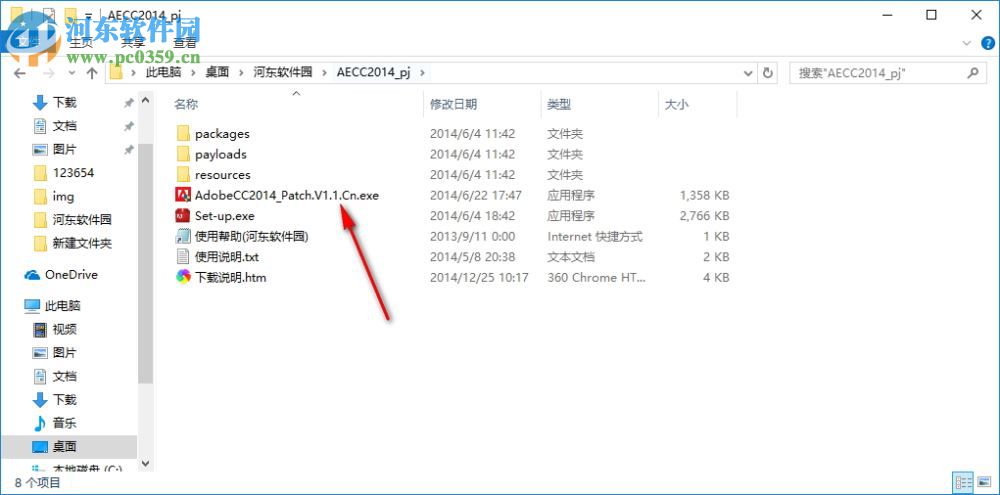Go up one folder level
Image resolution: width=1000 pixels, height=495 pixels.
(92, 73)
